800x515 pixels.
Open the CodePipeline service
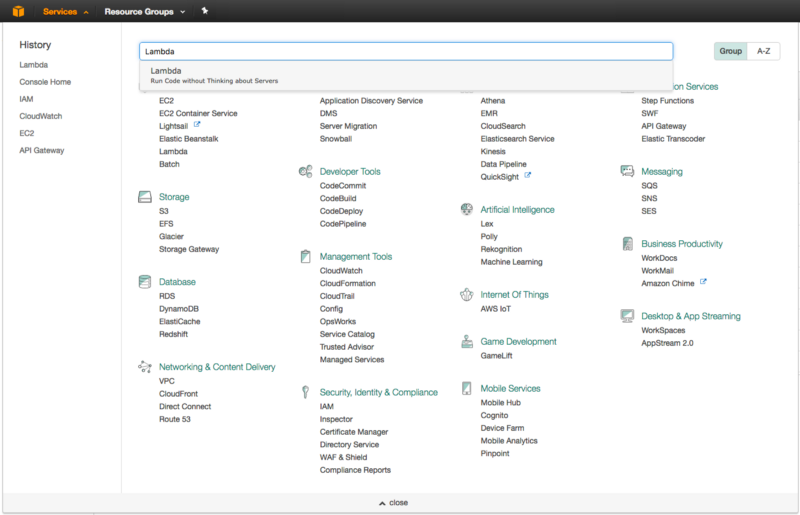[x=343, y=224]
